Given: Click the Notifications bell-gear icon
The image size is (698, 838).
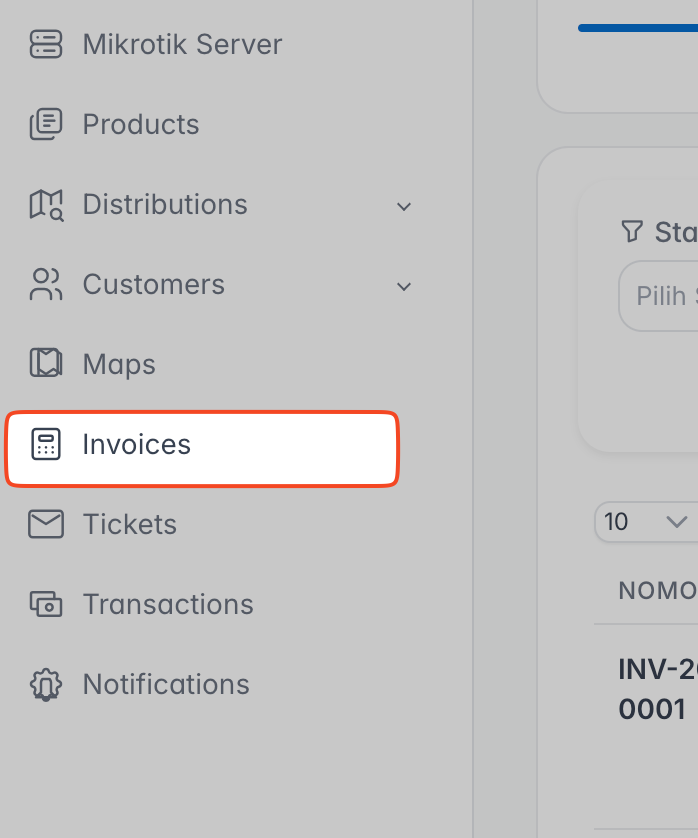Looking at the screenshot, I should (x=46, y=684).
